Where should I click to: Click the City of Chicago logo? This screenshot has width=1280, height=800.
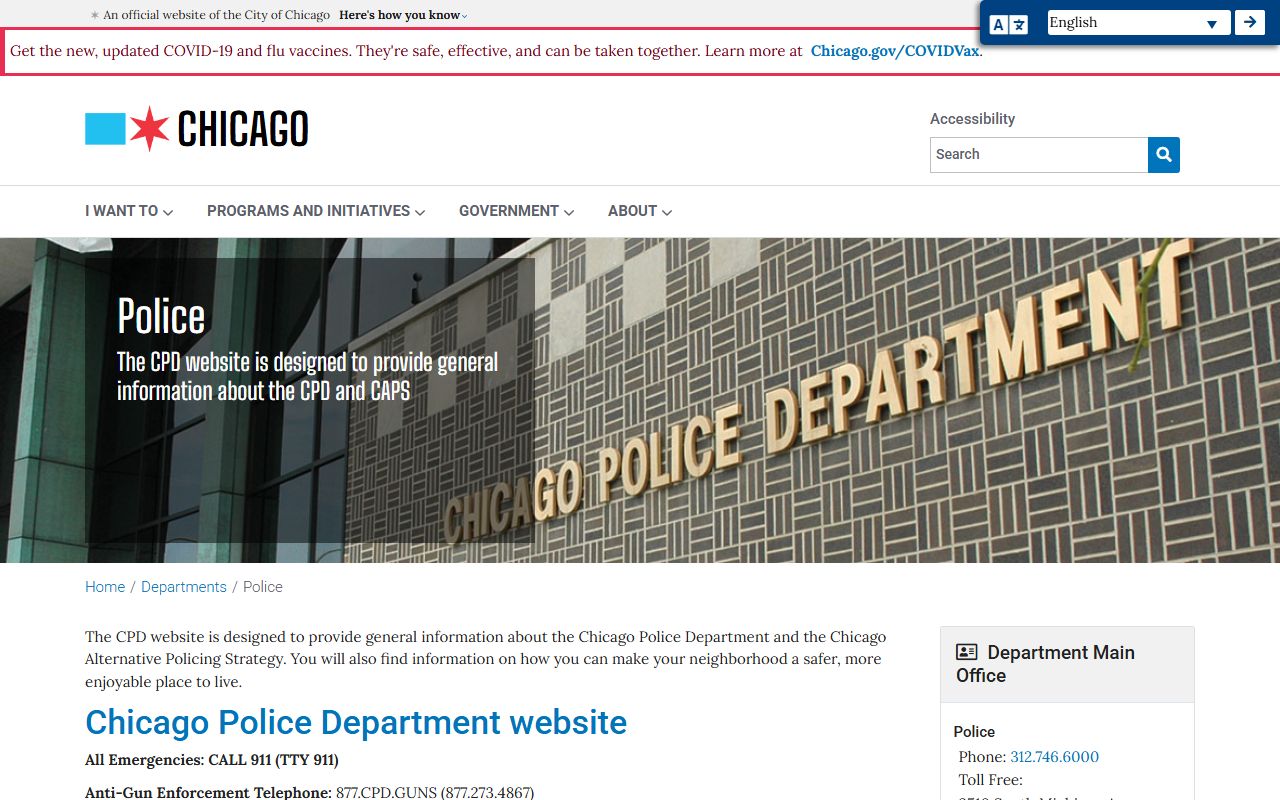coord(197,129)
